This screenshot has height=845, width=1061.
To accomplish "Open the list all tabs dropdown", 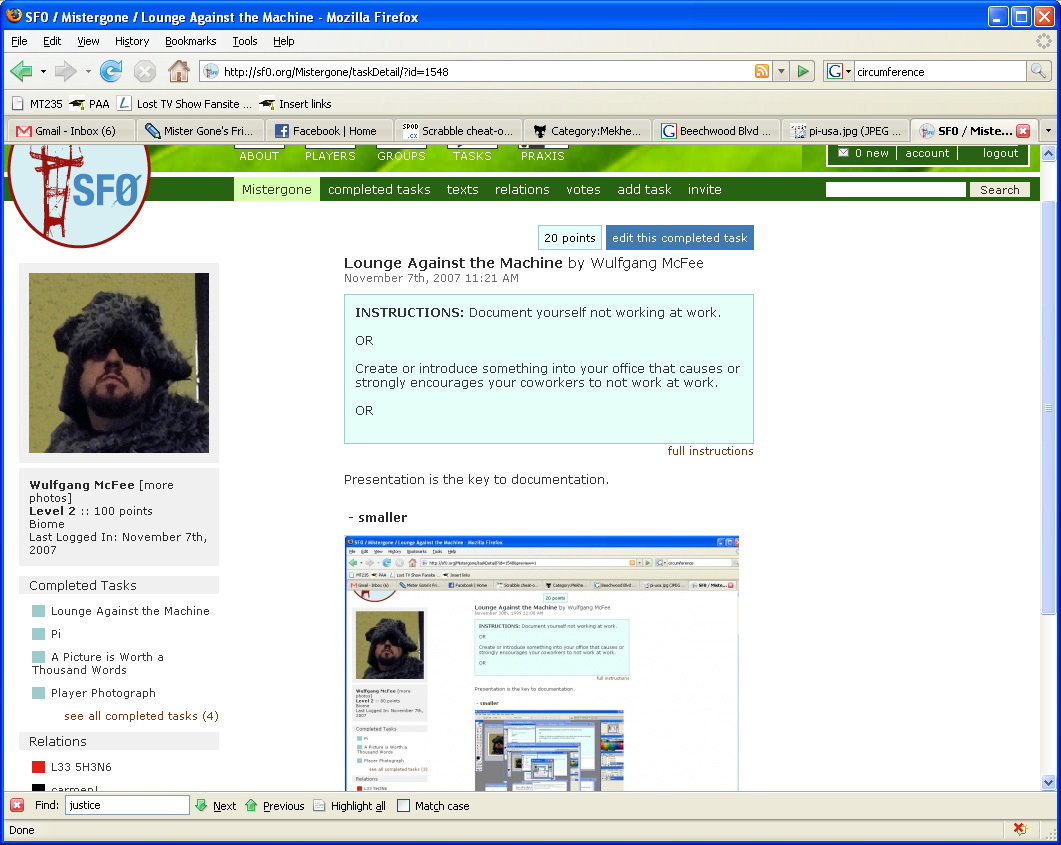I will 1048,131.
